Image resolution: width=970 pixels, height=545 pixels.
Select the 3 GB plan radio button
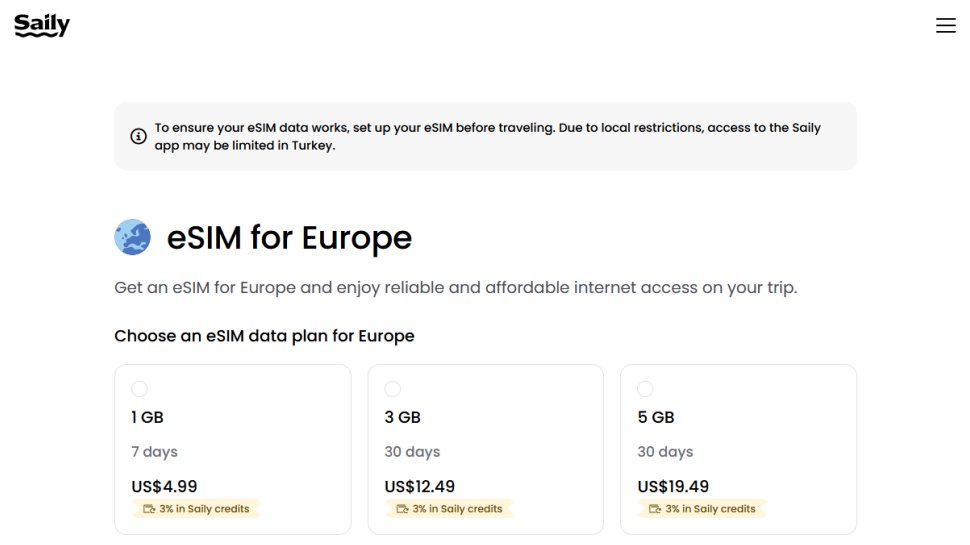pyautogui.click(x=392, y=389)
